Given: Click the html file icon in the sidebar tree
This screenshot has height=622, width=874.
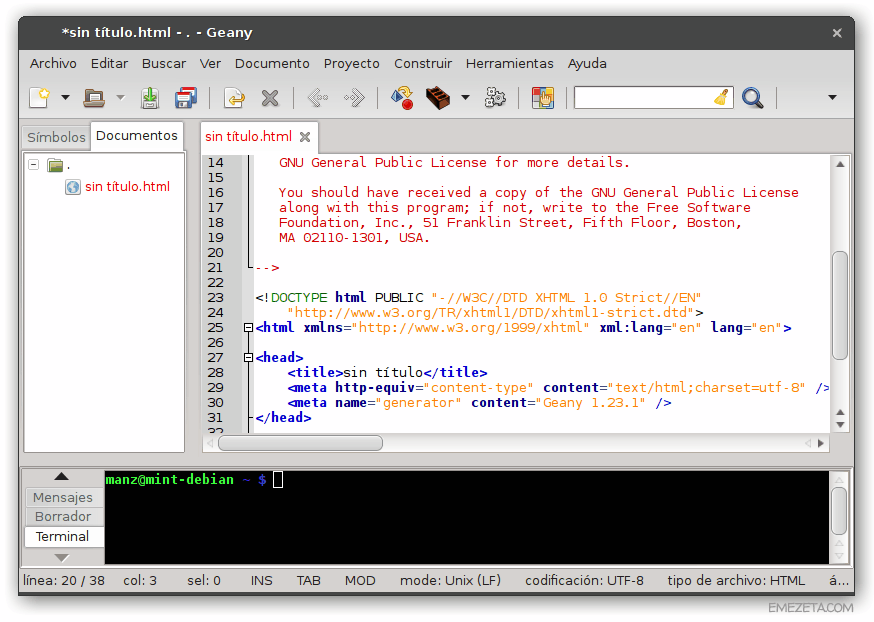Looking at the screenshot, I should [72, 187].
